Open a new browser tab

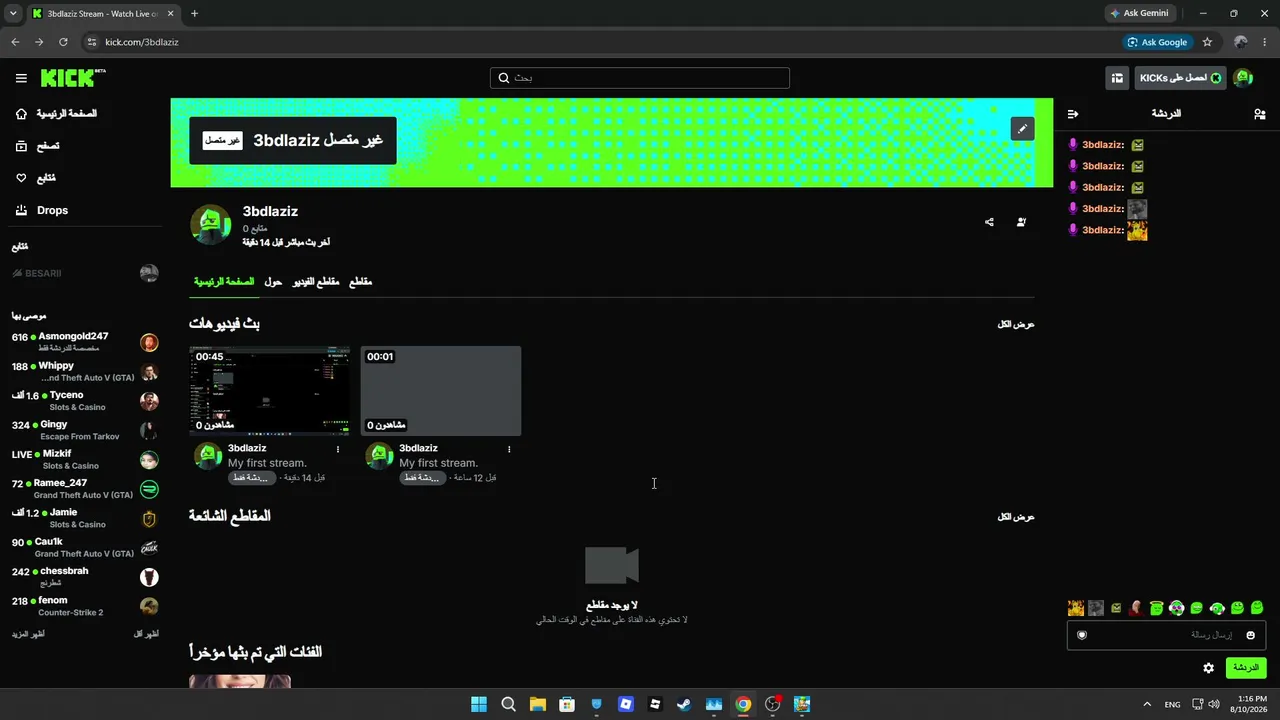point(194,14)
